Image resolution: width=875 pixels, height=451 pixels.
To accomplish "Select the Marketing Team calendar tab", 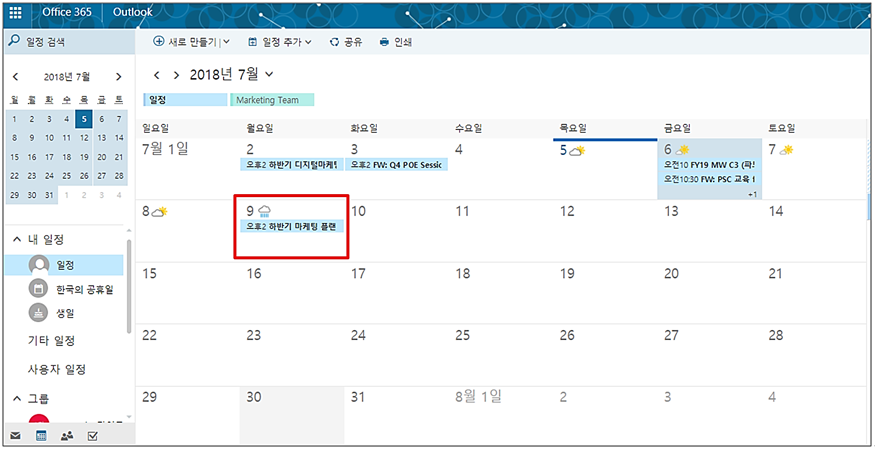I will click(x=272, y=100).
